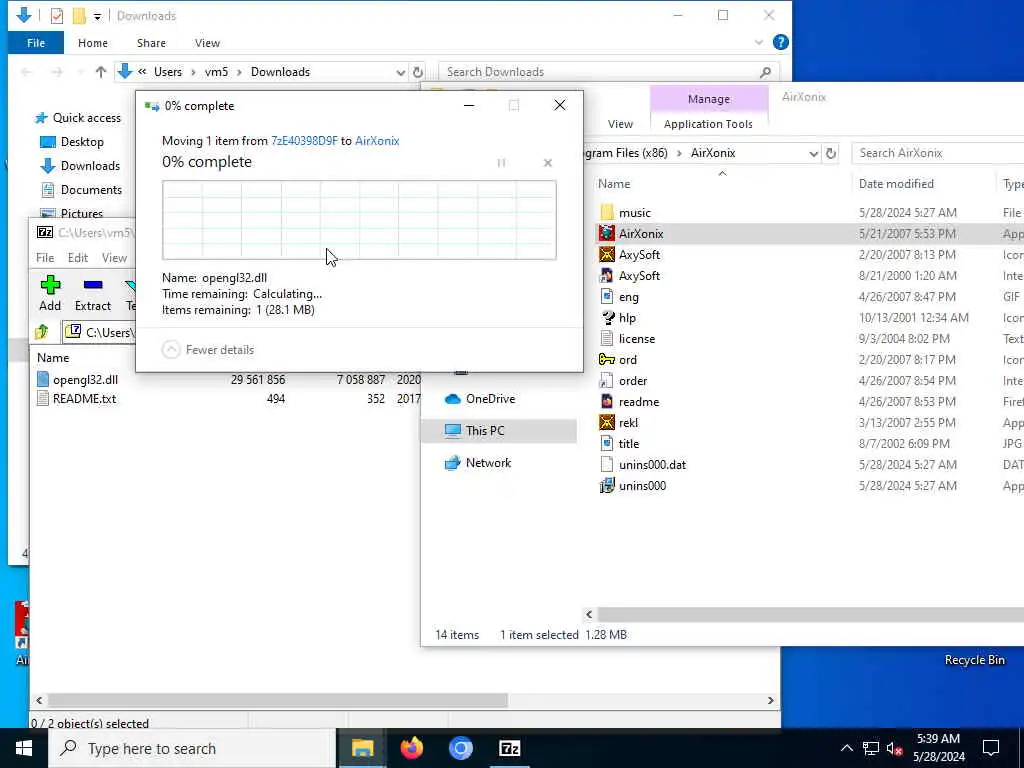Switch to Home tab in Downloads window
This screenshot has width=1024, height=768.
[93, 42]
